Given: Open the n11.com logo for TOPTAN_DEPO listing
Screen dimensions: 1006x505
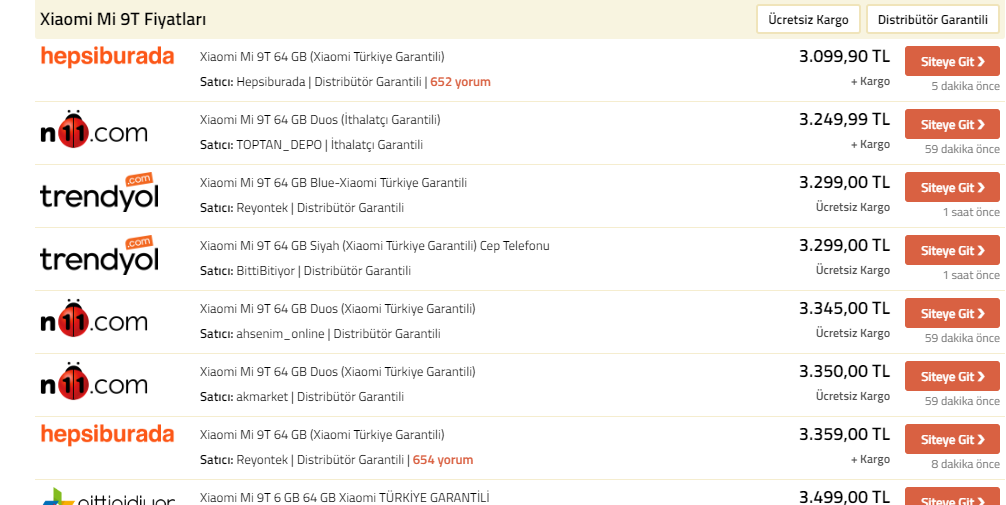Looking at the screenshot, I should click(x=94, y=130).
